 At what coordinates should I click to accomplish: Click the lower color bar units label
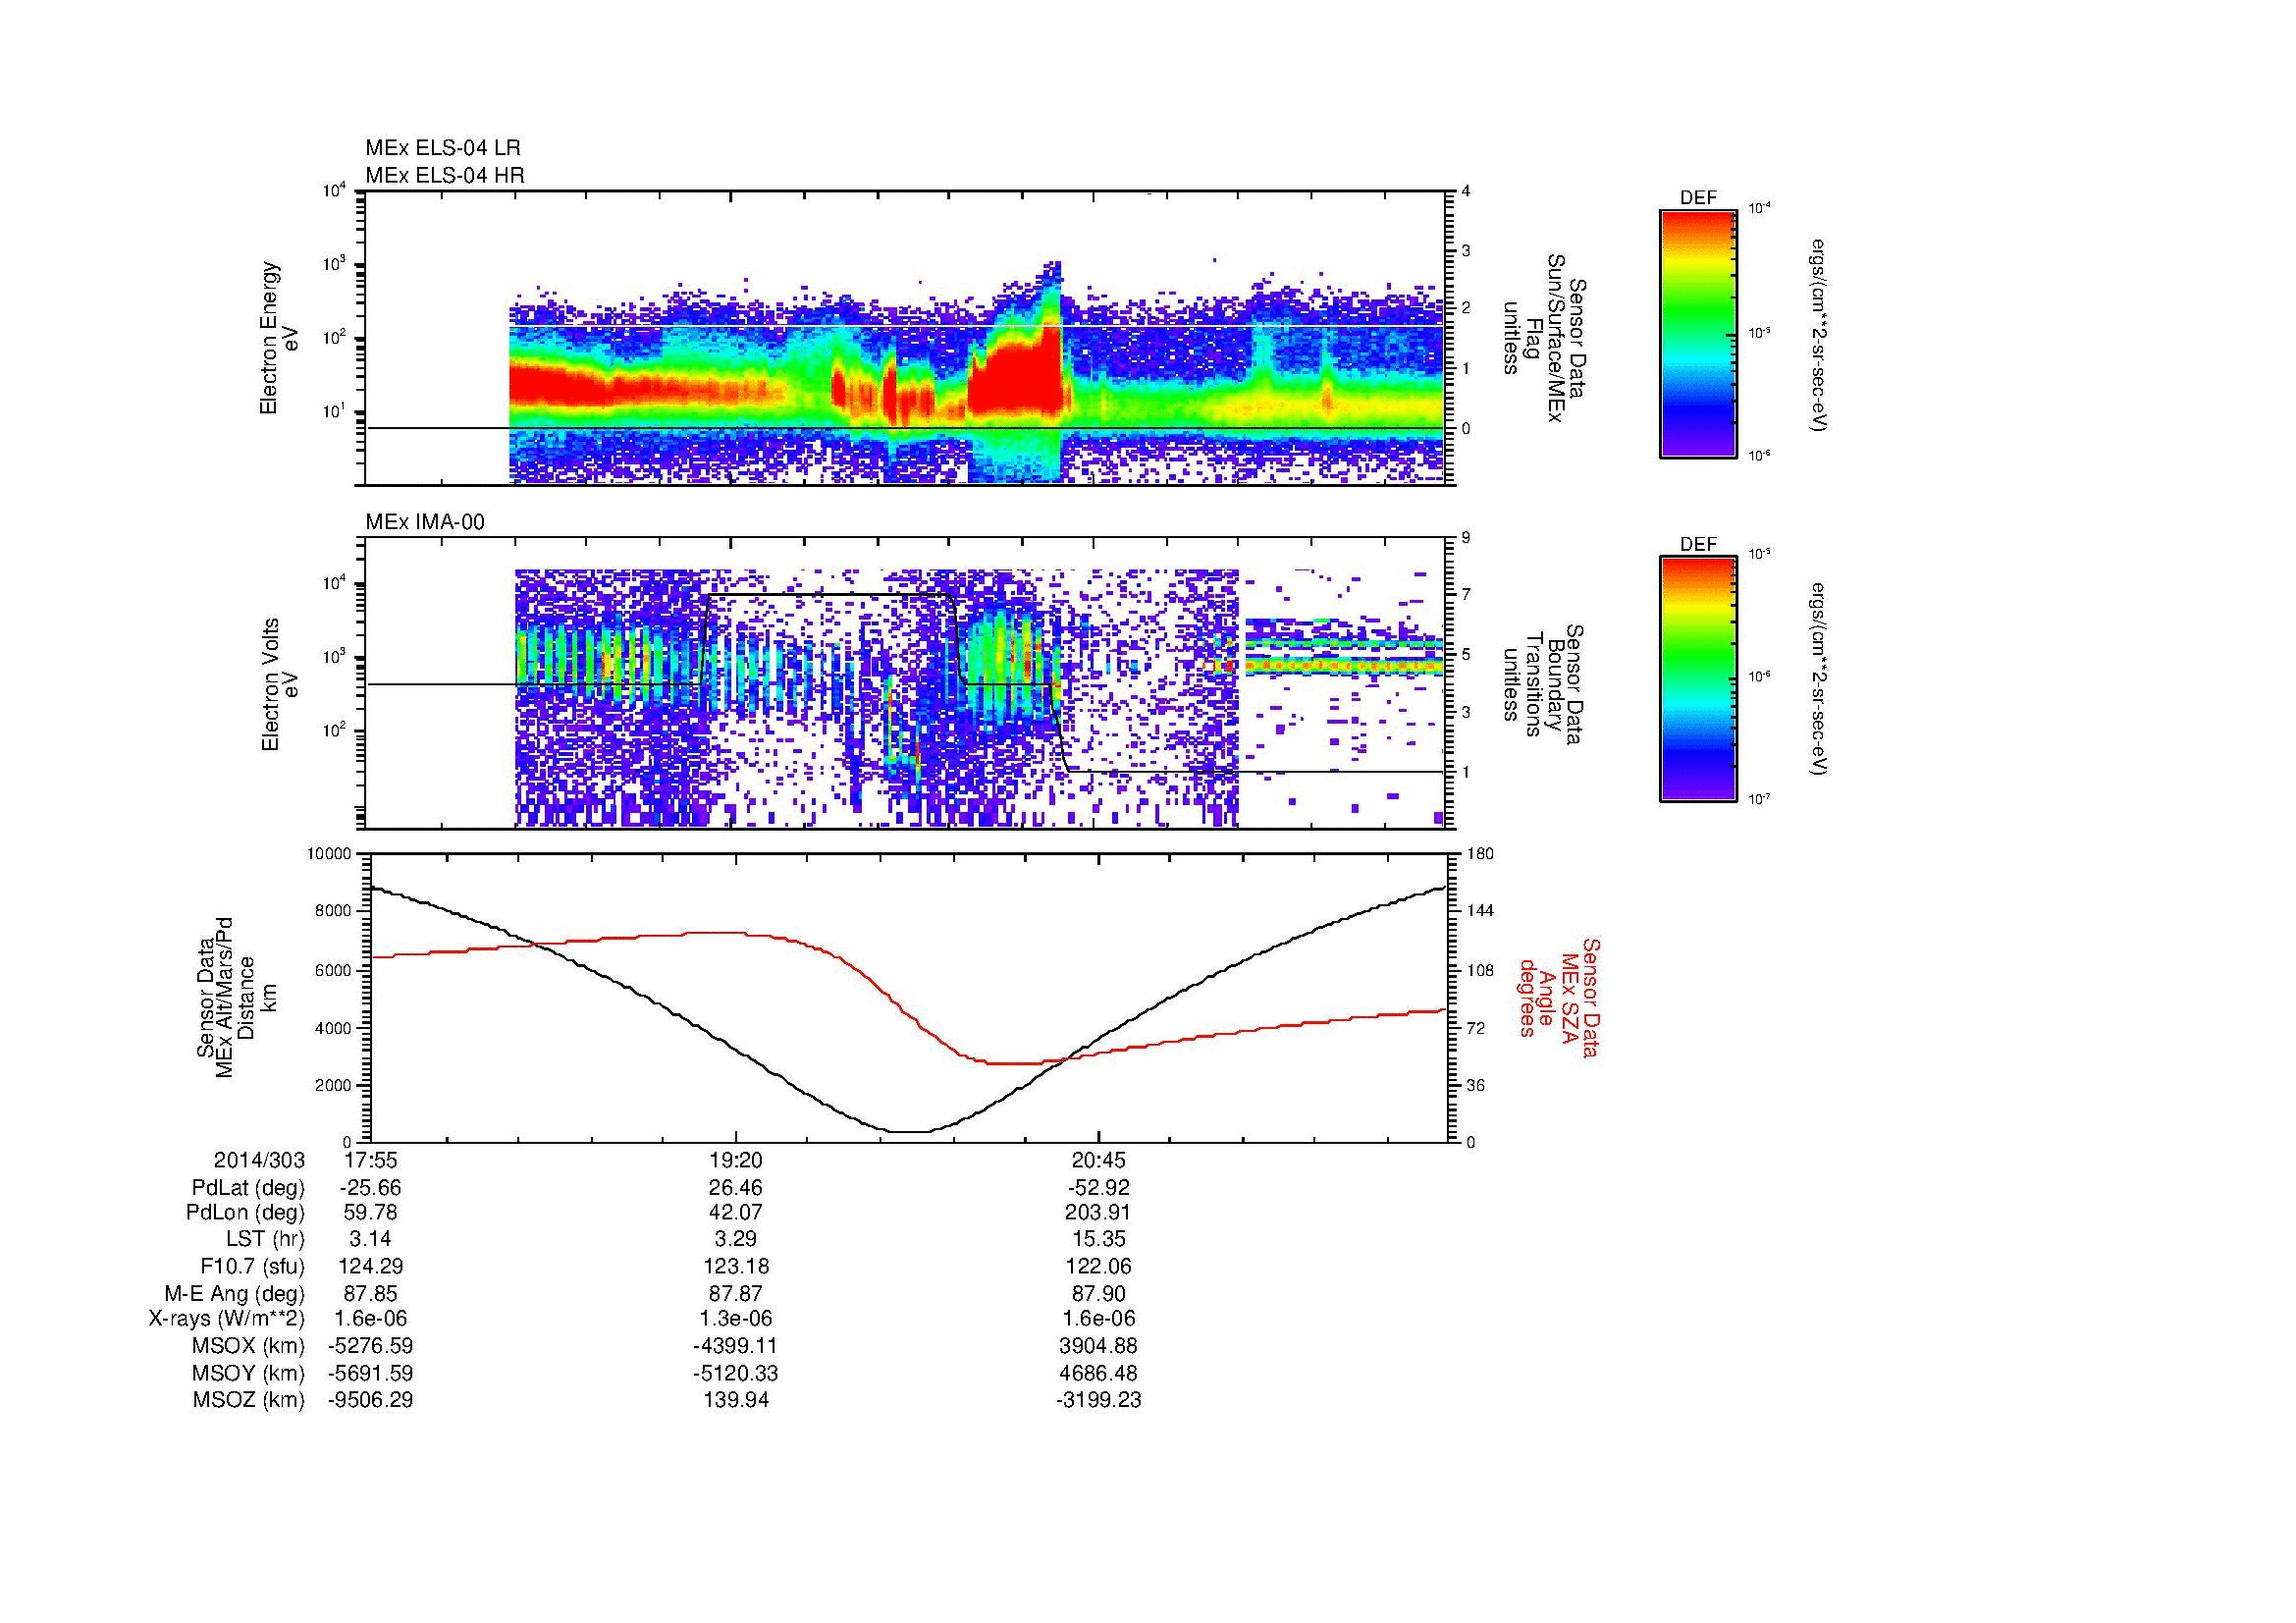tap(1820, 679)
